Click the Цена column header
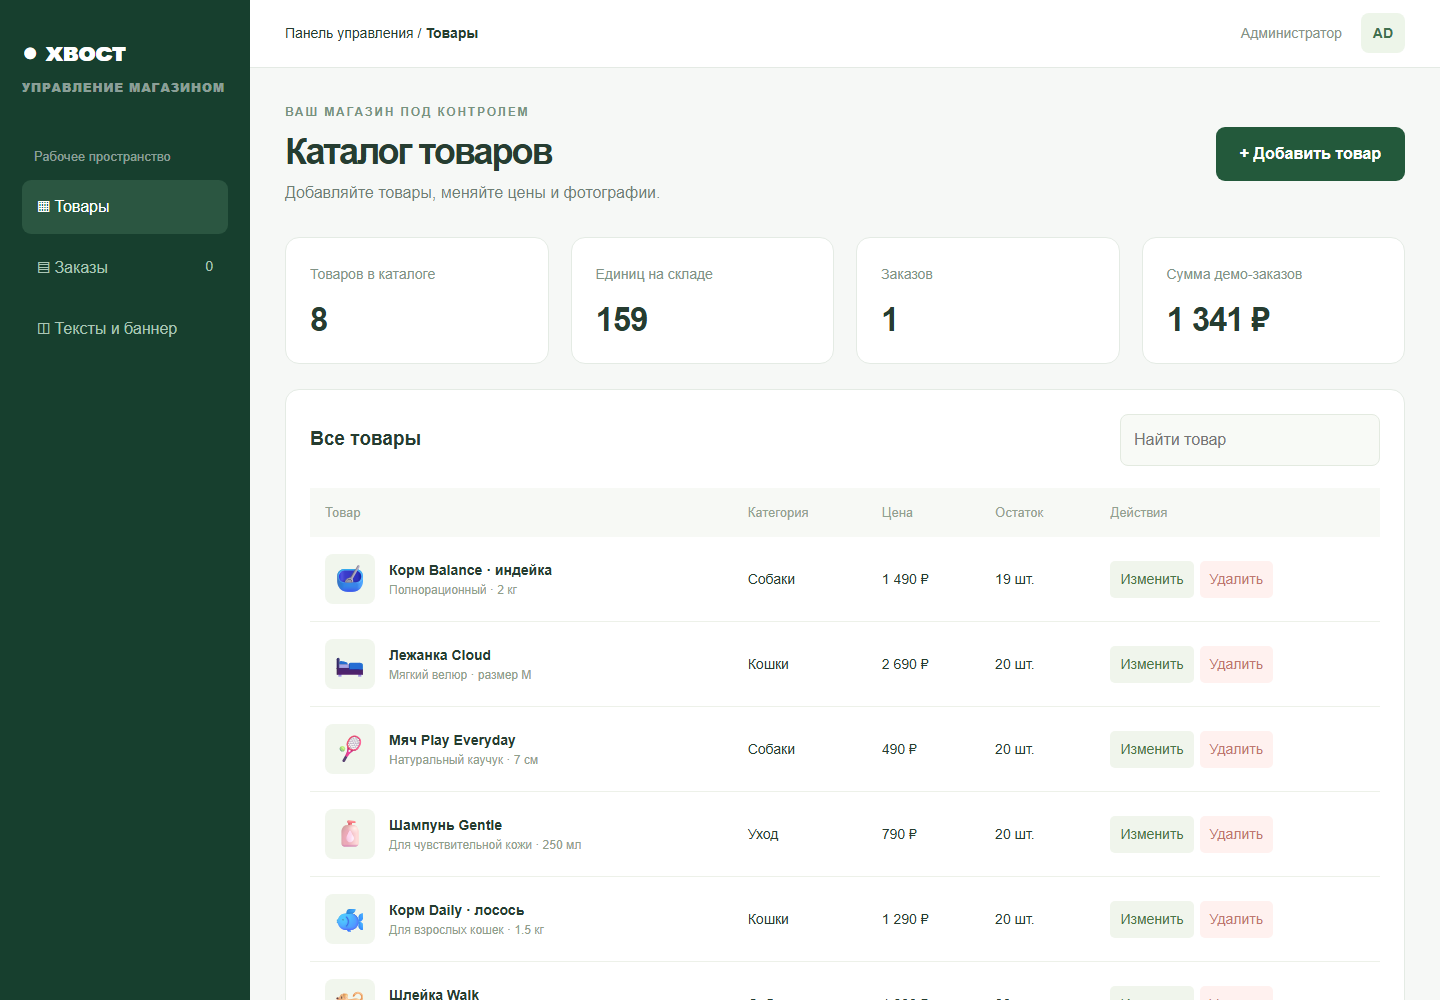The height and width of the screenshot is (1000, 1440). click(x=897, y=513)
